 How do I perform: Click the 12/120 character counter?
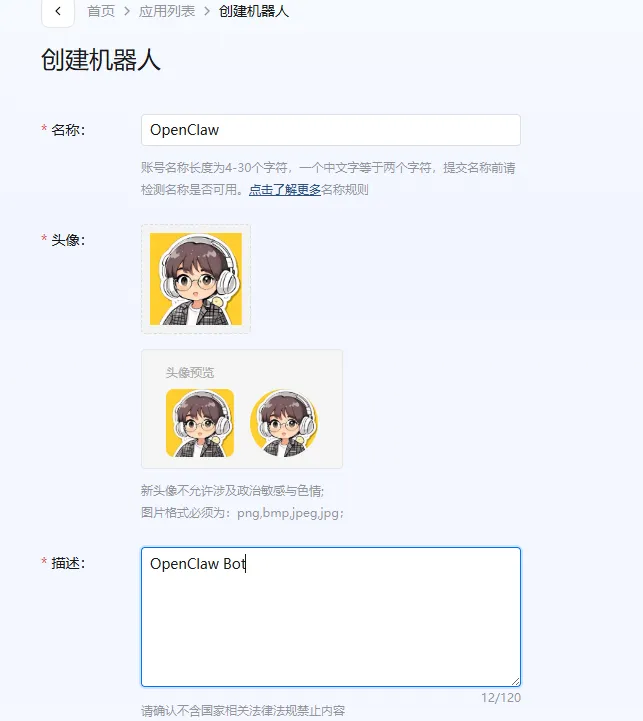point(501,698)
